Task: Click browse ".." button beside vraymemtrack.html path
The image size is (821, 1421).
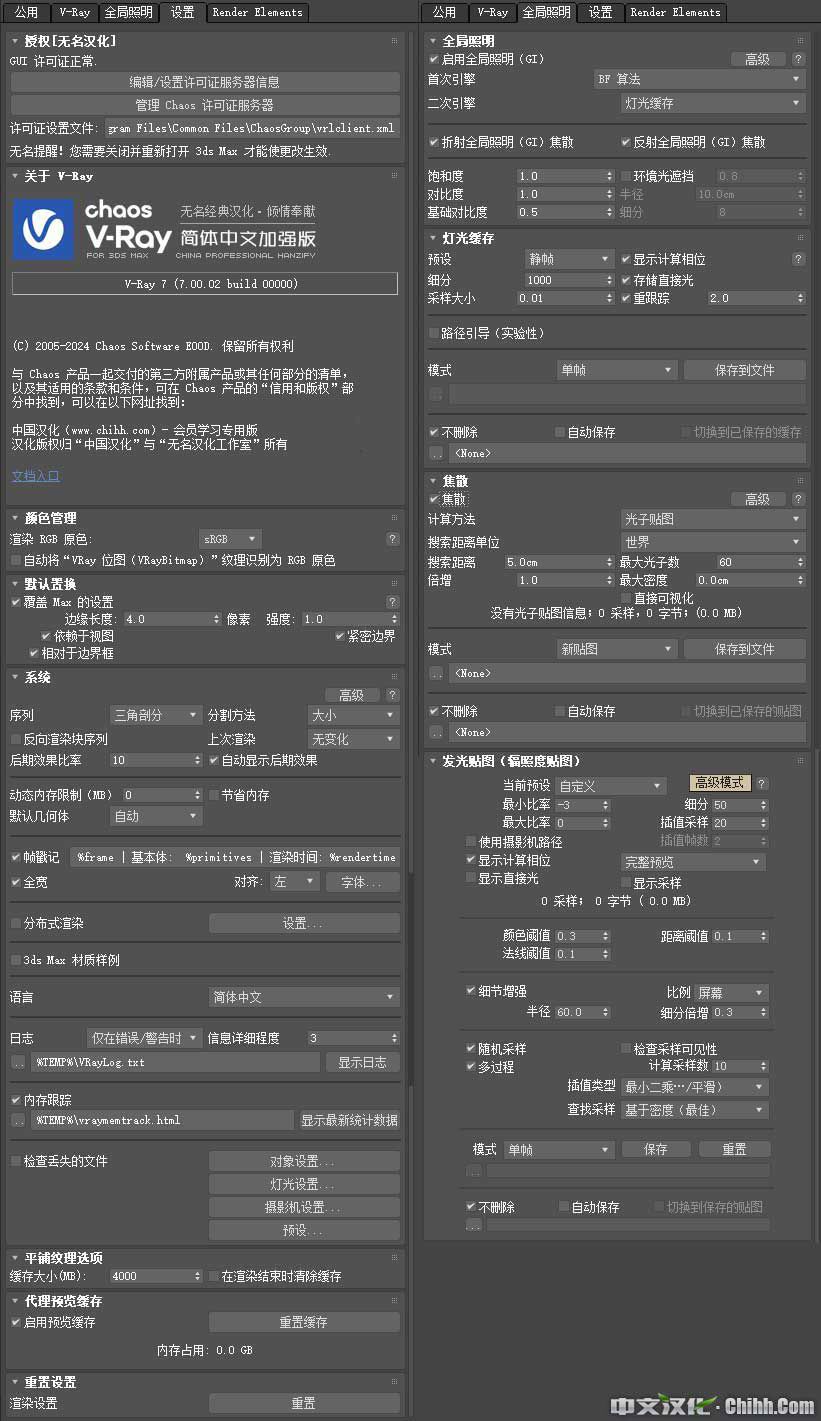Action: tap(18, 1120)
